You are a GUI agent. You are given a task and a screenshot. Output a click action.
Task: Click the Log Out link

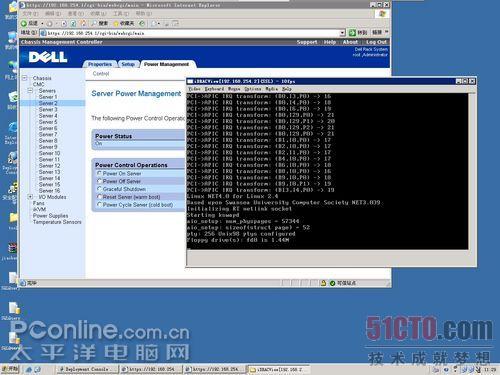(376, 42)
